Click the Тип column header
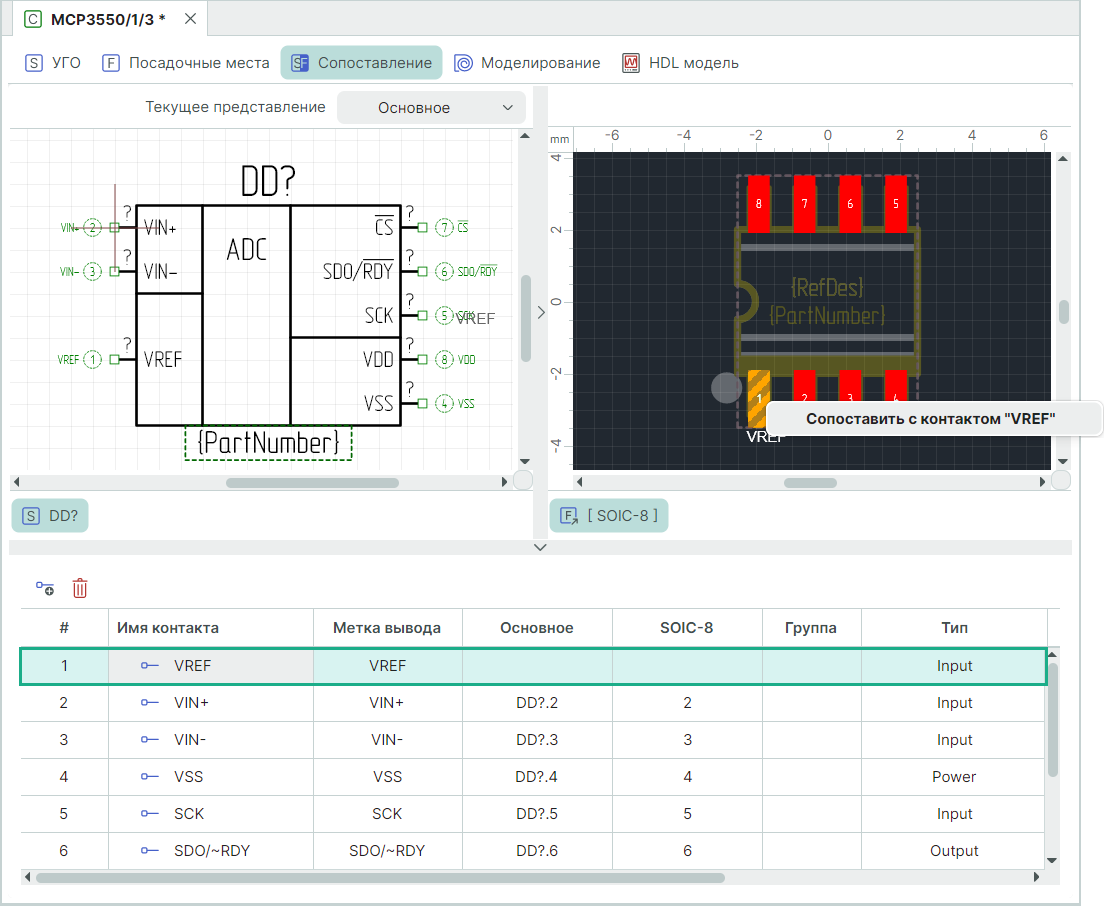 coord(953,628)
